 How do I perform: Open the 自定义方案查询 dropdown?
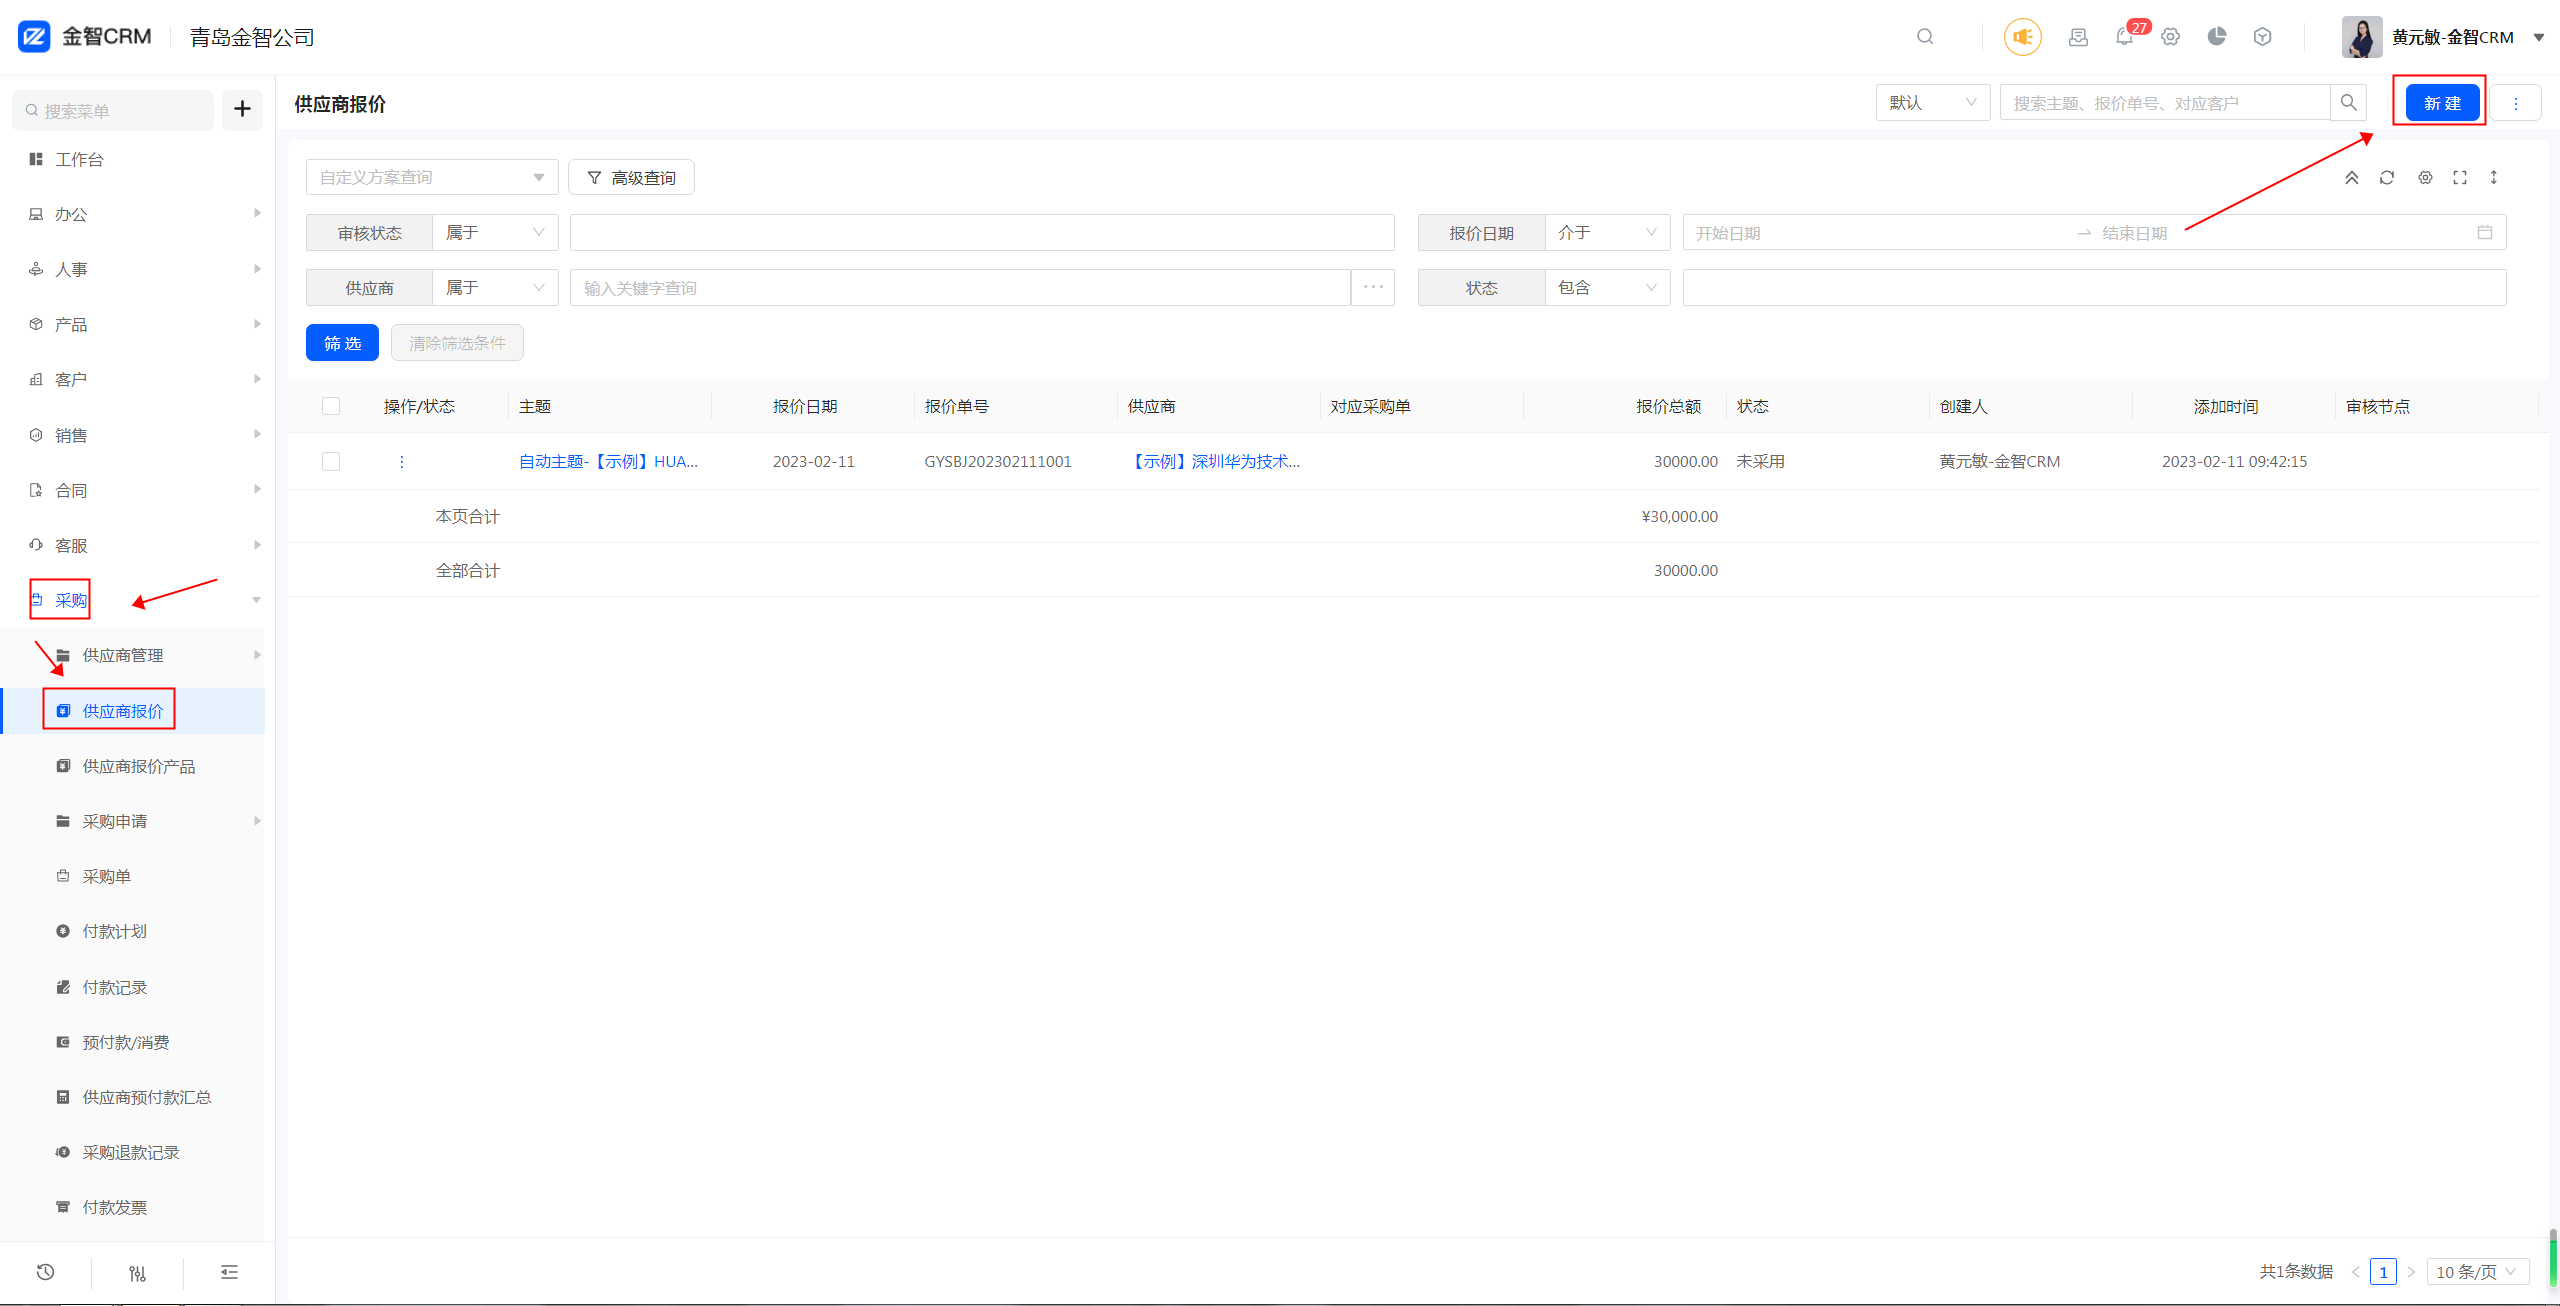[x=432, y=177]
